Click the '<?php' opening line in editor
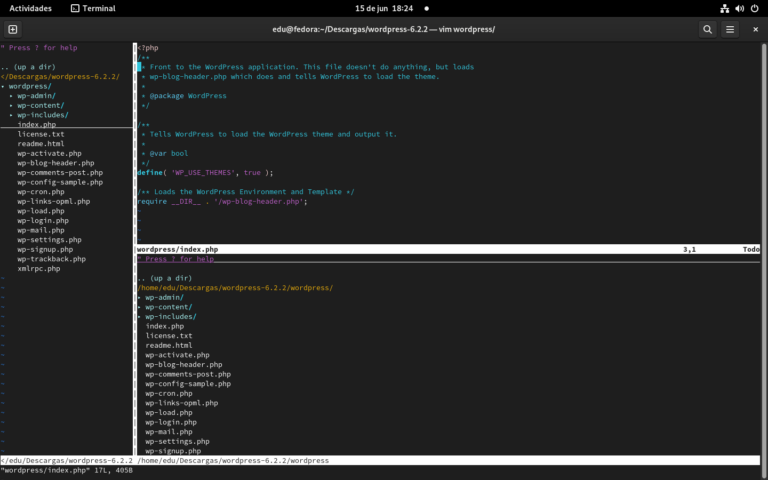The width and height of the screenshot is (768, 480). coord(148,48)
